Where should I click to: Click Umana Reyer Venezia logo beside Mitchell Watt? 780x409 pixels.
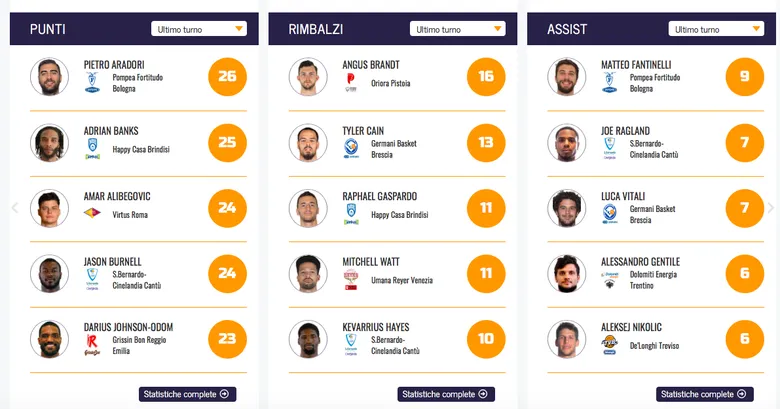pyautogui.click(x=351, y=279)
